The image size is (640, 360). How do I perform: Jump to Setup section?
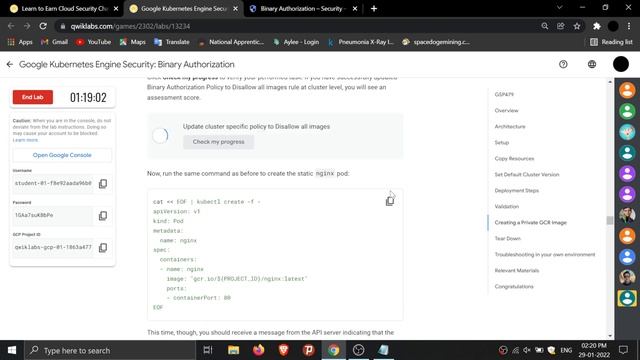coord(502,142)
